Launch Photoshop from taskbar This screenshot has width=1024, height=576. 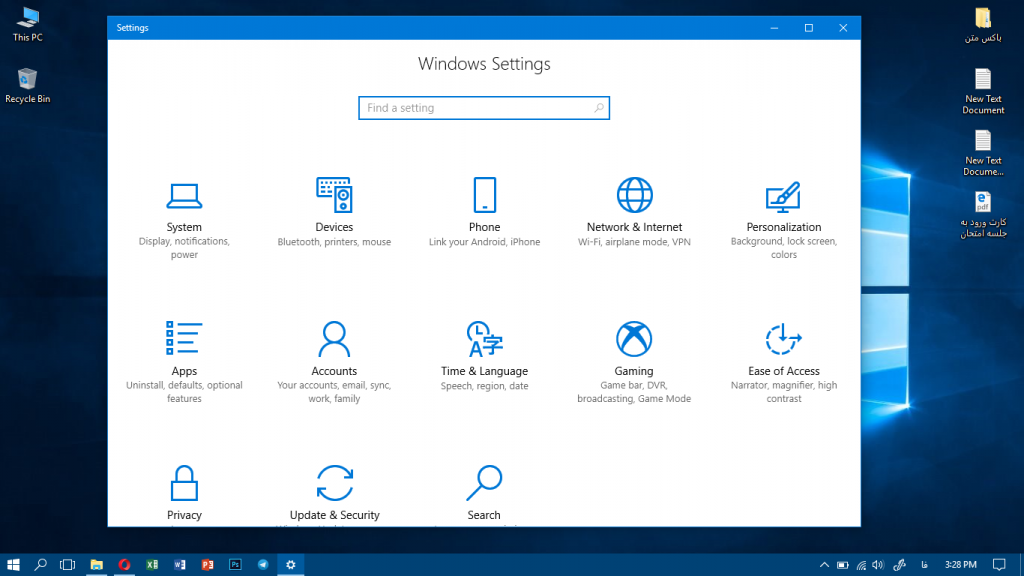point(235,564)
